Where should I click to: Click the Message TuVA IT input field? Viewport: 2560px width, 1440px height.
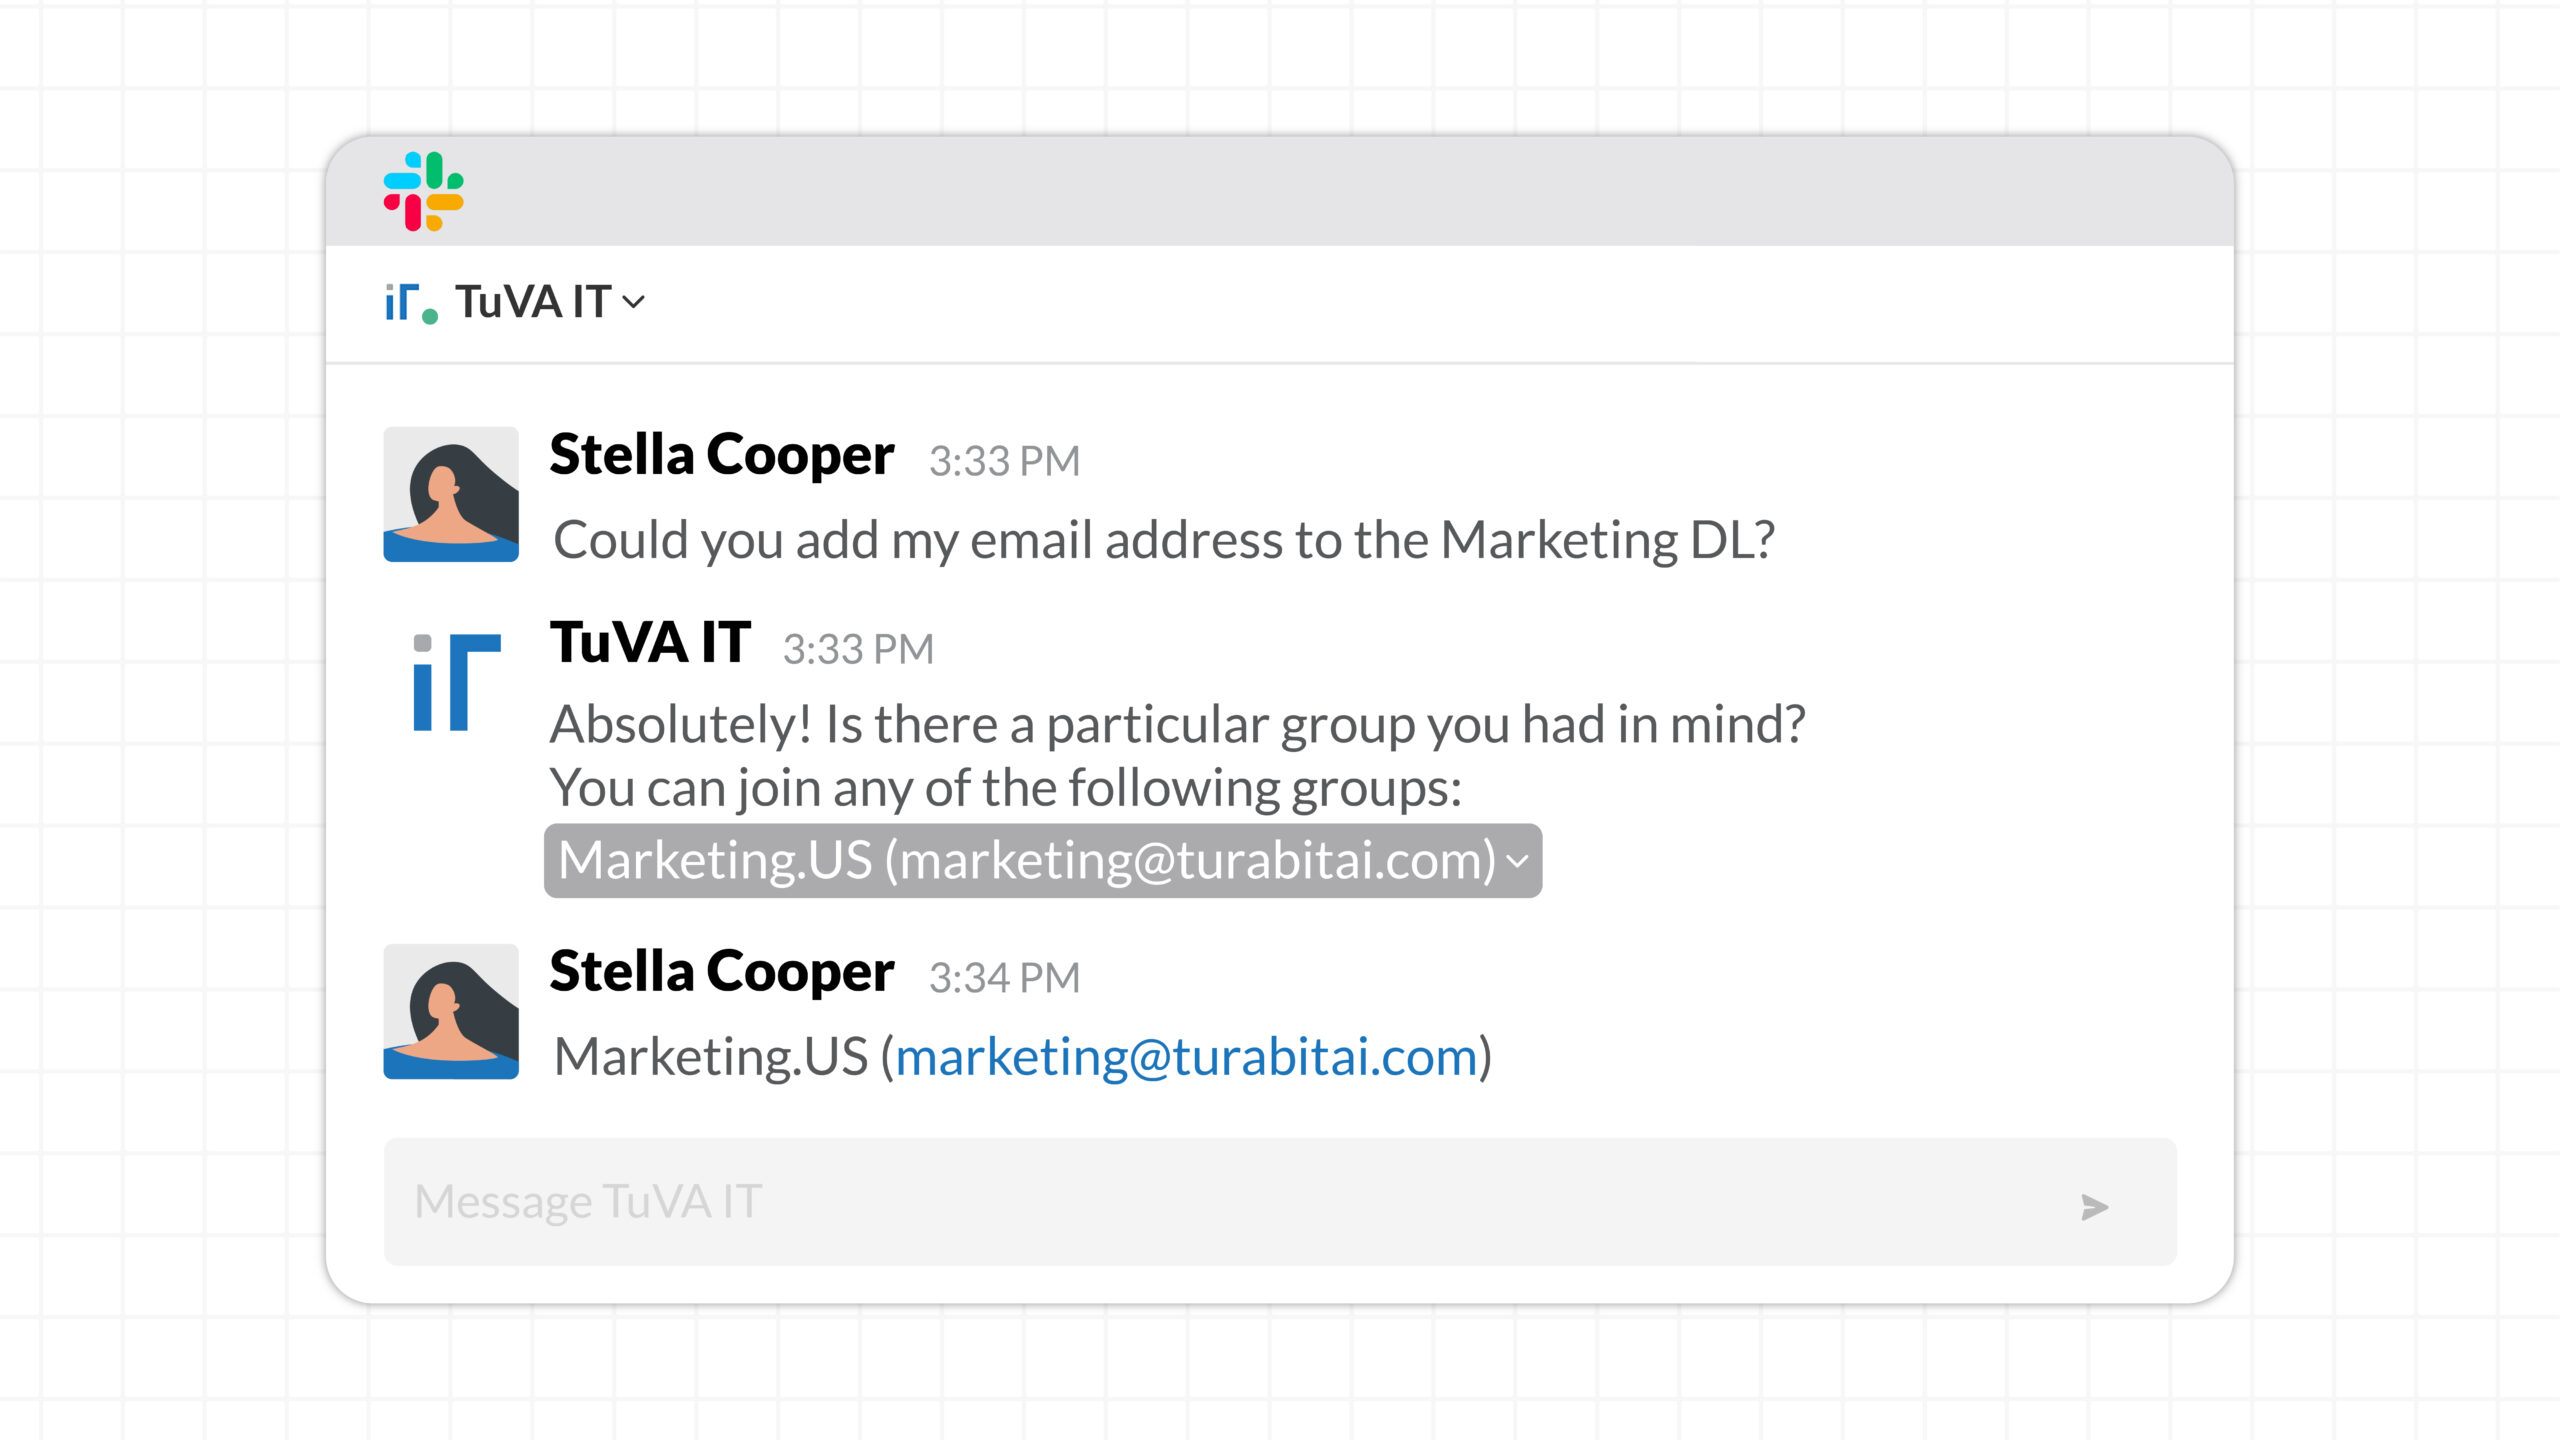tap(1280, 1201)
